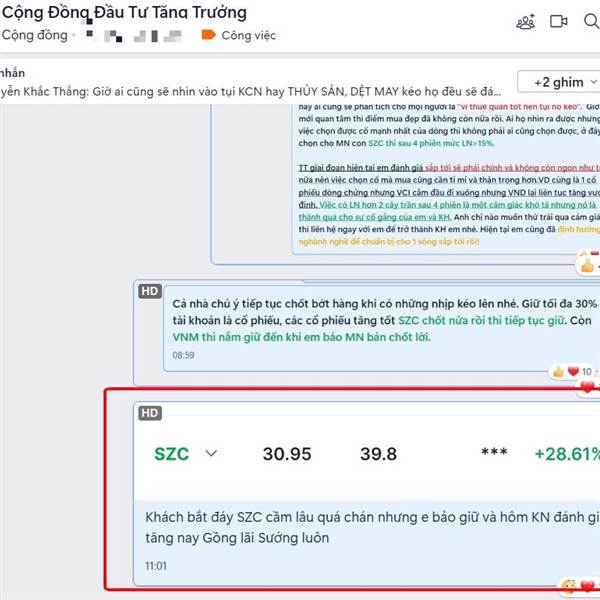Click the orange Công việc tag icon

point(209,35)
